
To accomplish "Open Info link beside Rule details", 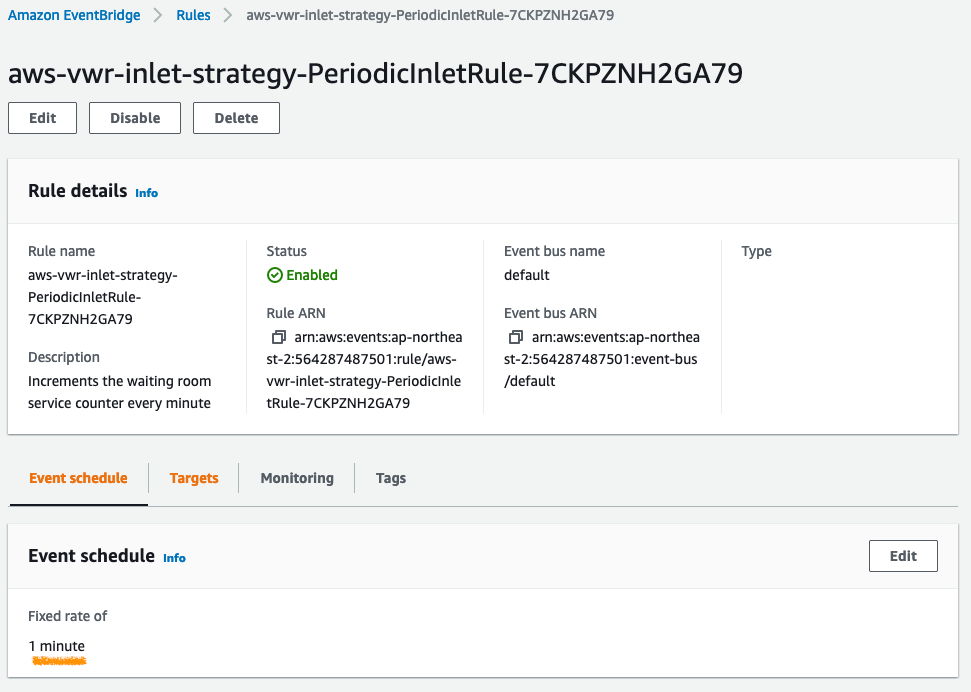I will pyautogui.click(x=147, y=193).
